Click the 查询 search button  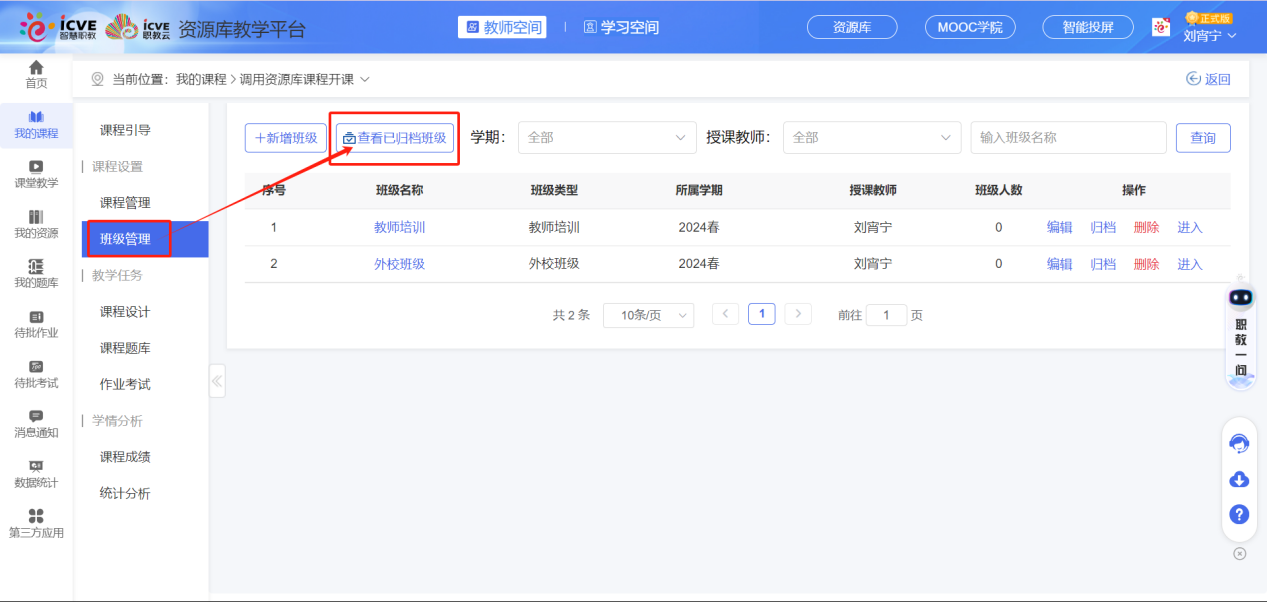(x=1203, y=137)
